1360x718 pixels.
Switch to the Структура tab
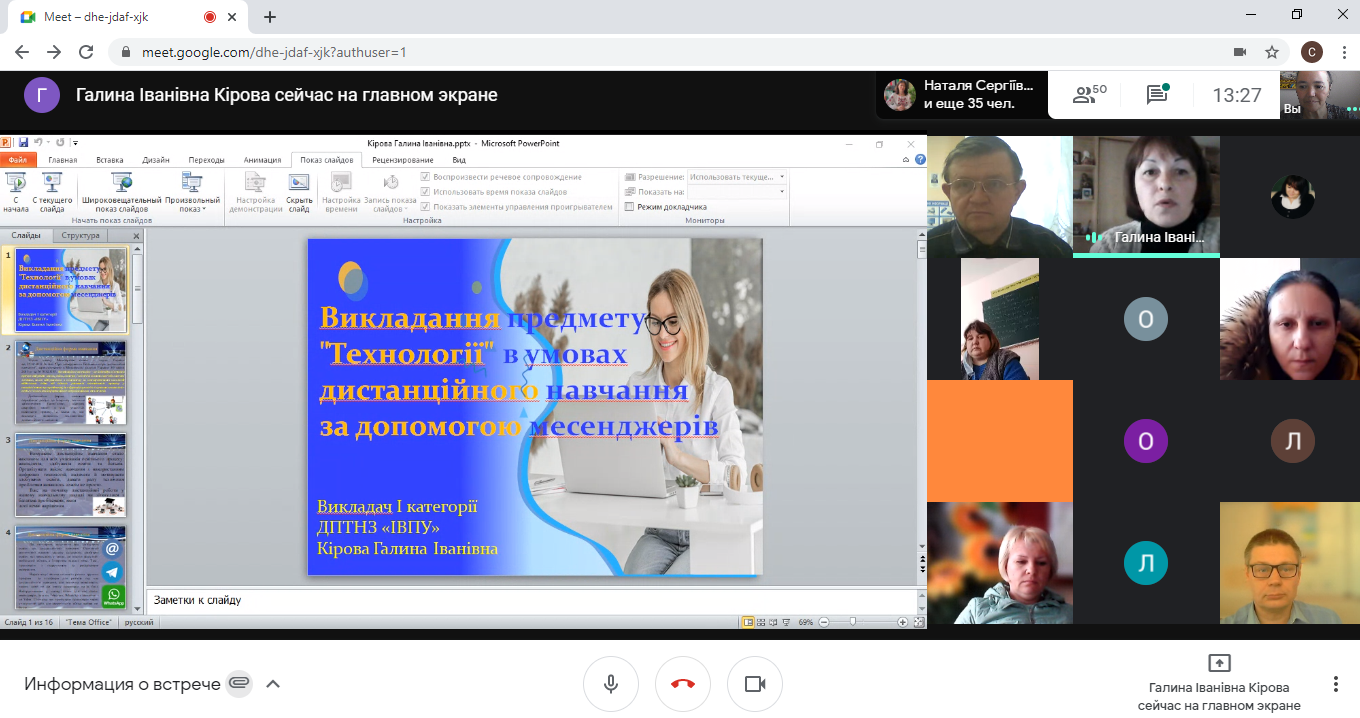pyautogui.click(x=80, y=236)
